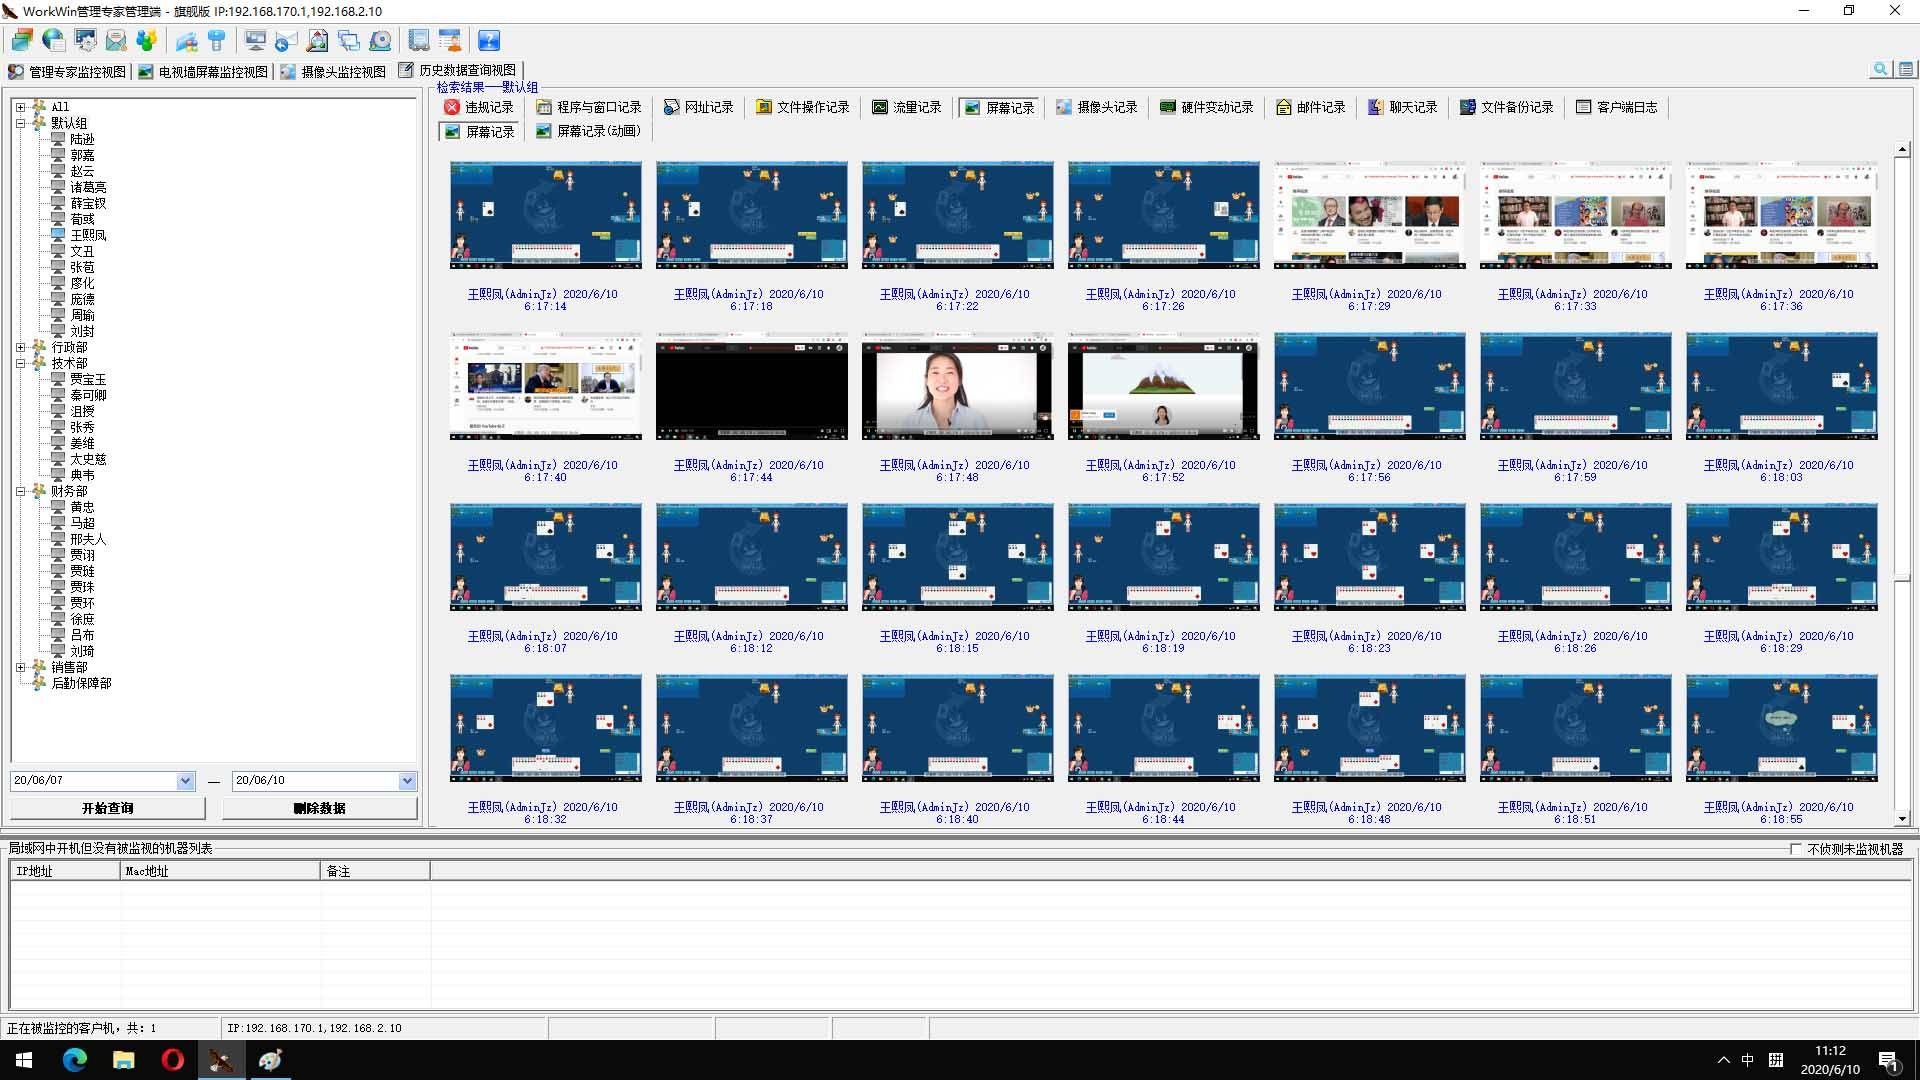Viewport: 1920px width, 1080px height.
Task: Open the 屏幕记录(动画) sub-tab
Action: [x=588, y=131]
